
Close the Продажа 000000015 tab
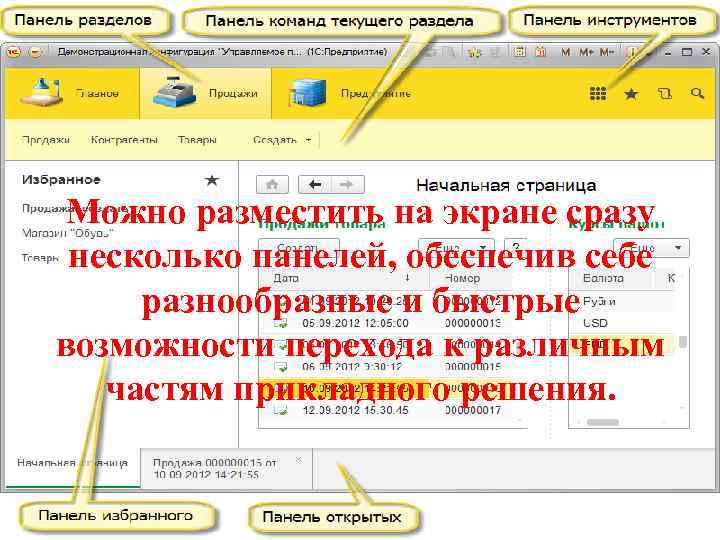pyautogui.click(x=299, y=460)
